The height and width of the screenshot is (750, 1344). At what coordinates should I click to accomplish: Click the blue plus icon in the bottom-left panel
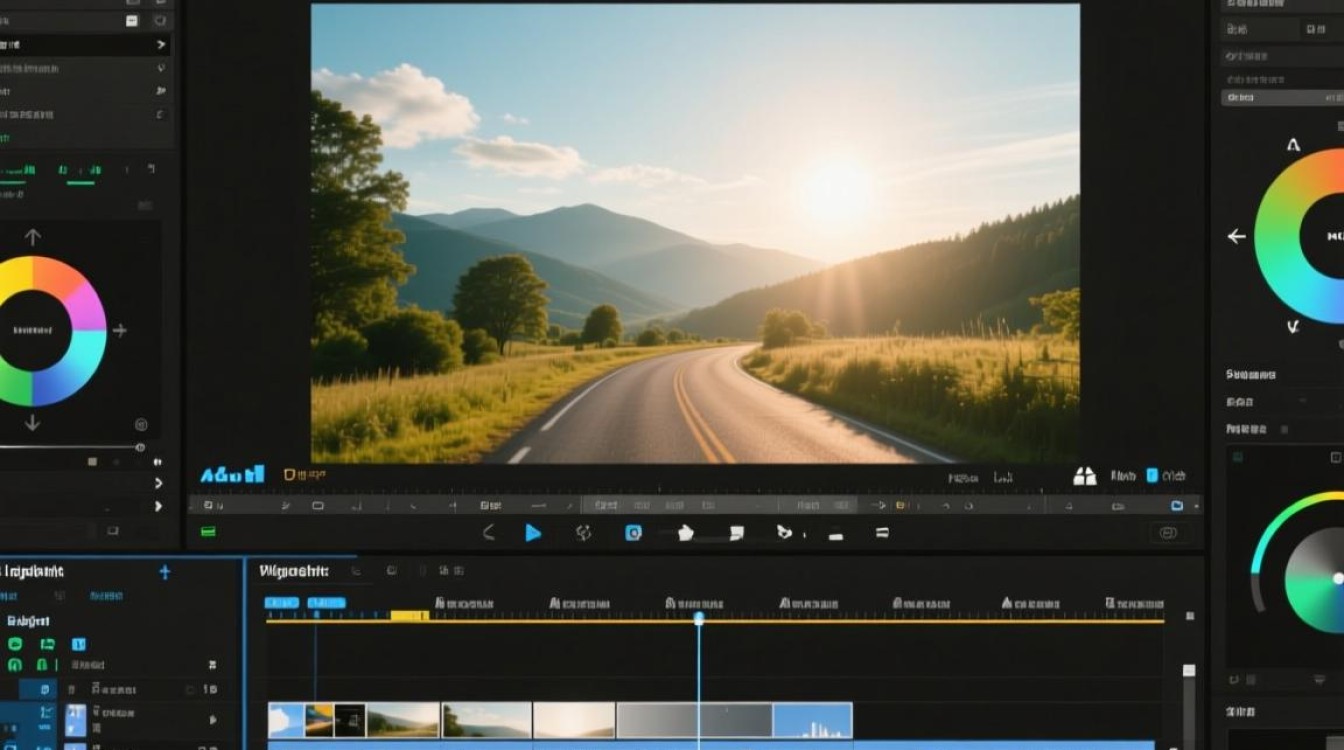165,572
